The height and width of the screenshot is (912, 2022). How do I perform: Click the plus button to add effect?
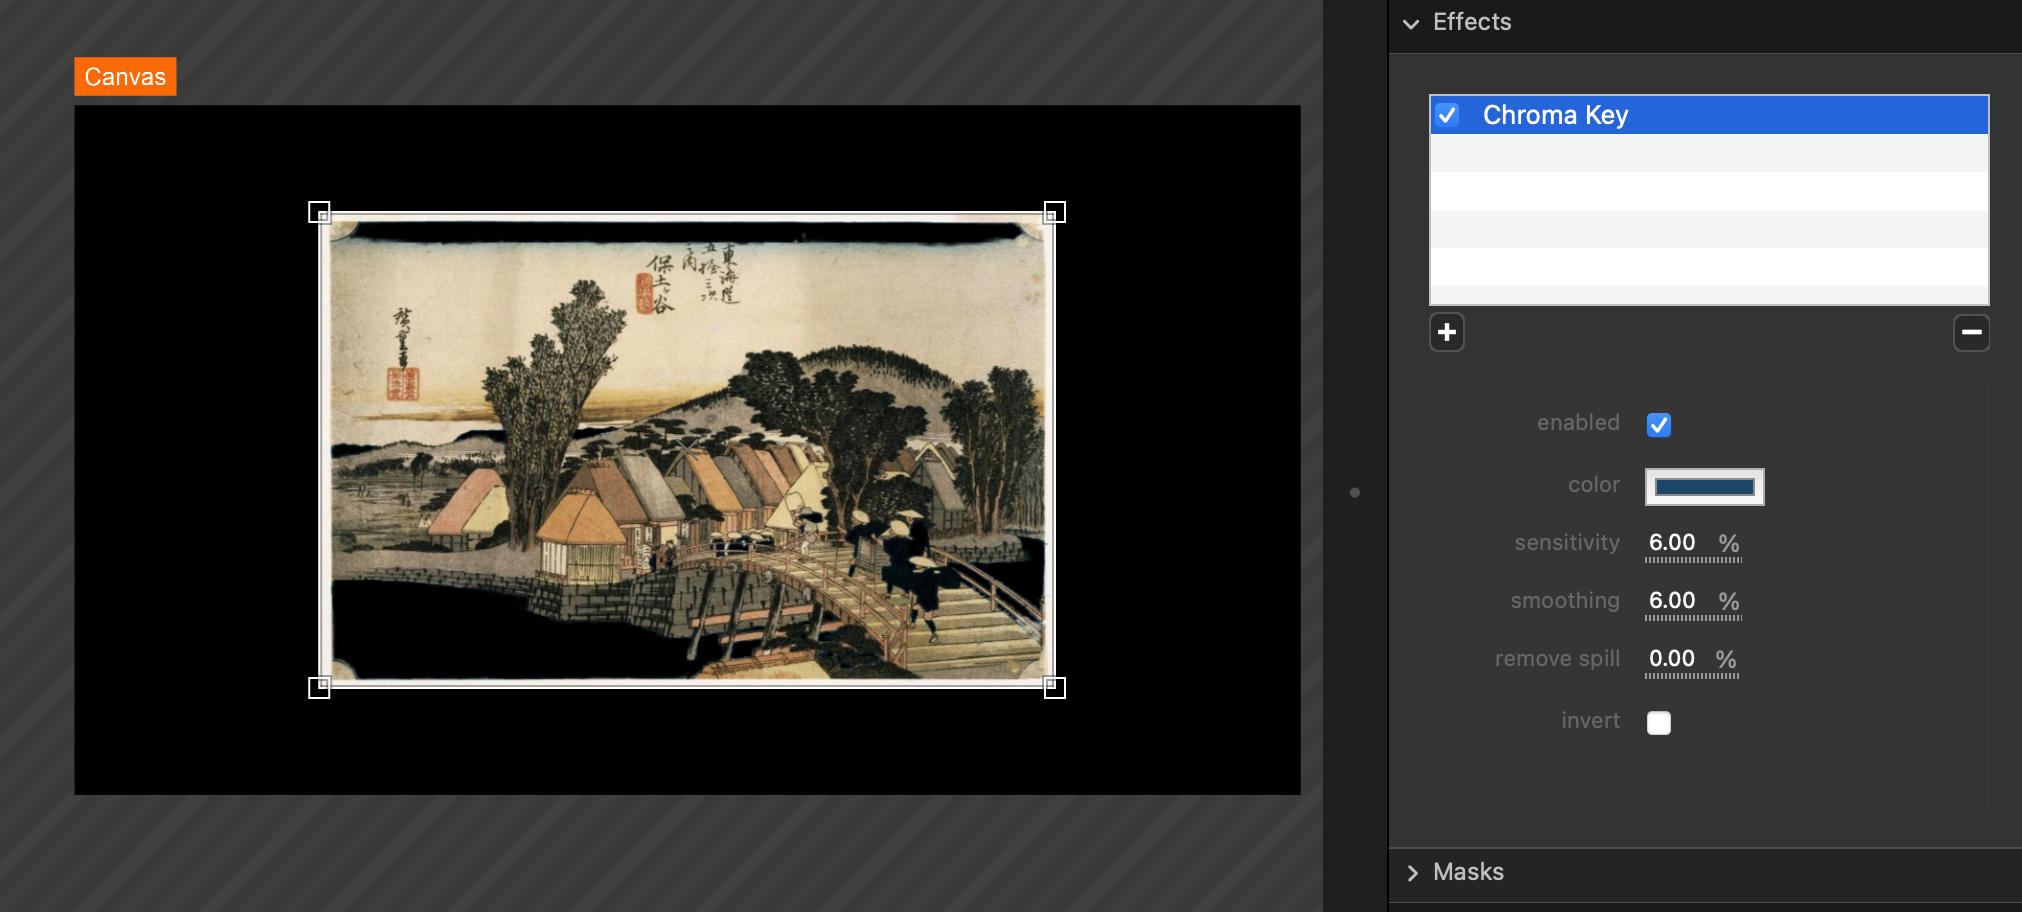click(1446, 332)
